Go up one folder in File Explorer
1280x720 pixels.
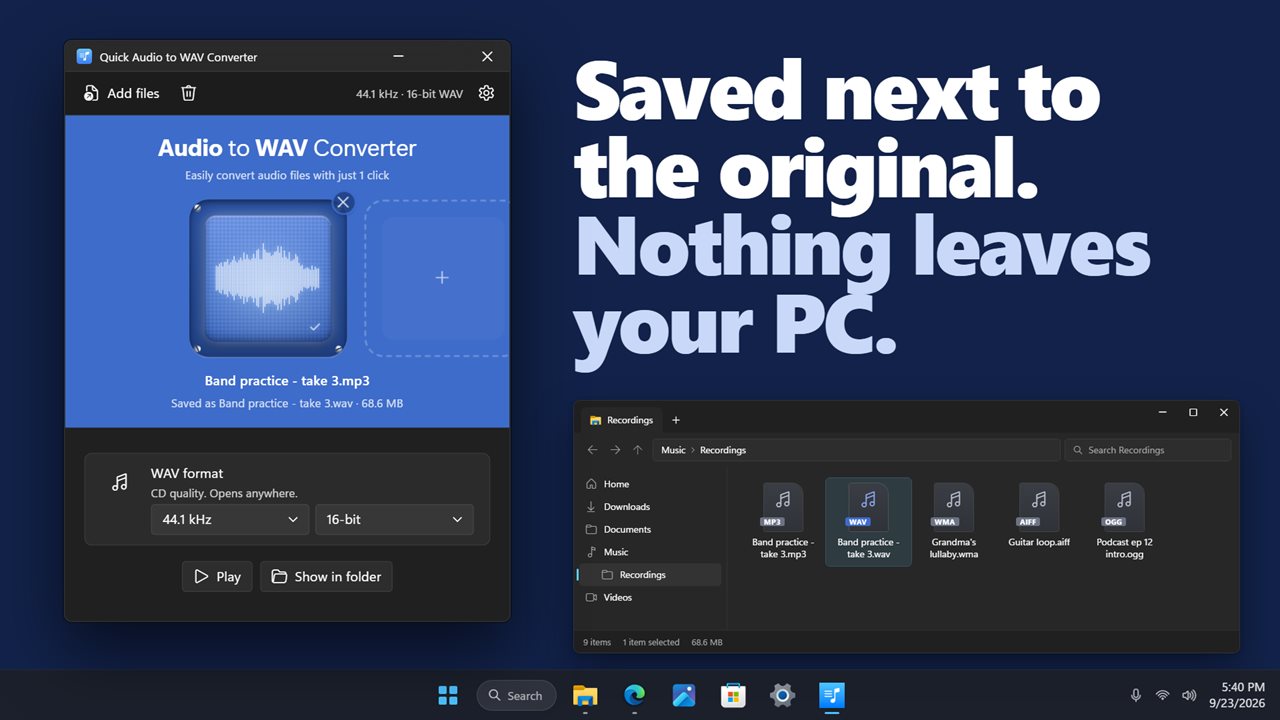tap(637, 450)
